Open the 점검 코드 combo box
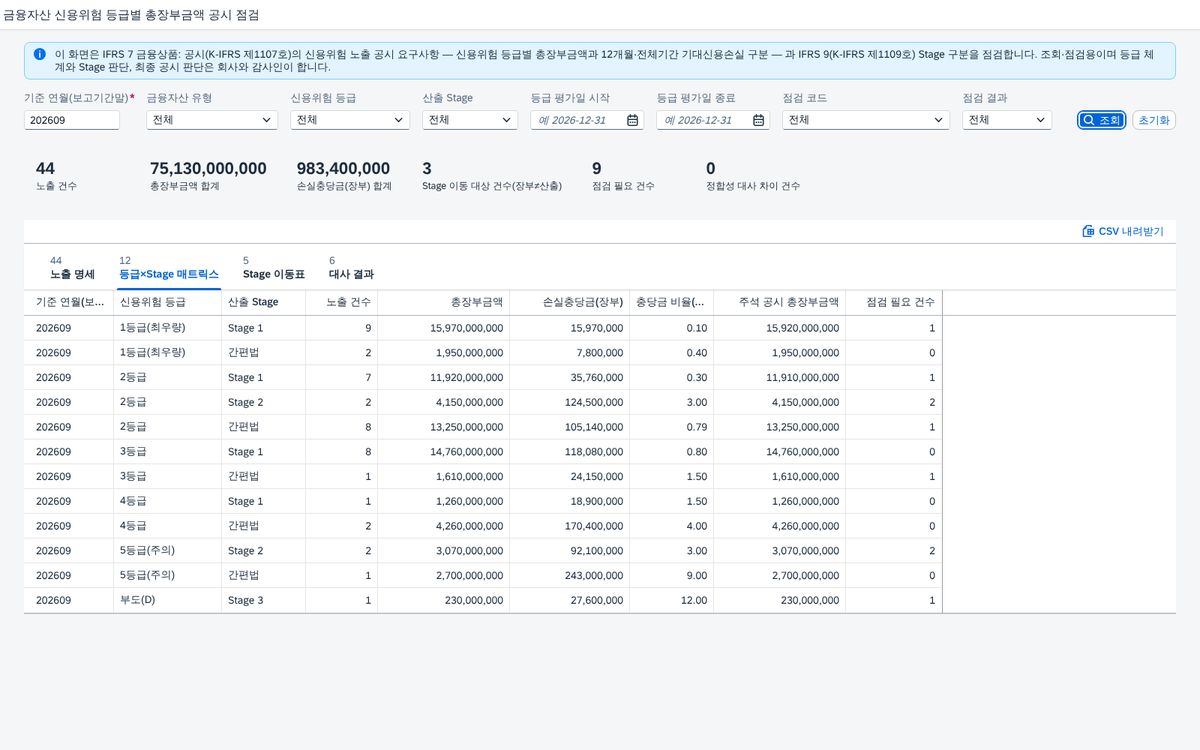Image resolution: width=1200 pixels, height=750 pixels. pyautogui.click(x=866, y=120)
